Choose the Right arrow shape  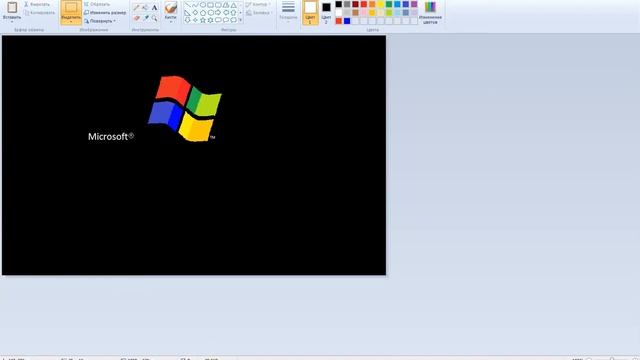pyautogui.click(x=218, y=13)
